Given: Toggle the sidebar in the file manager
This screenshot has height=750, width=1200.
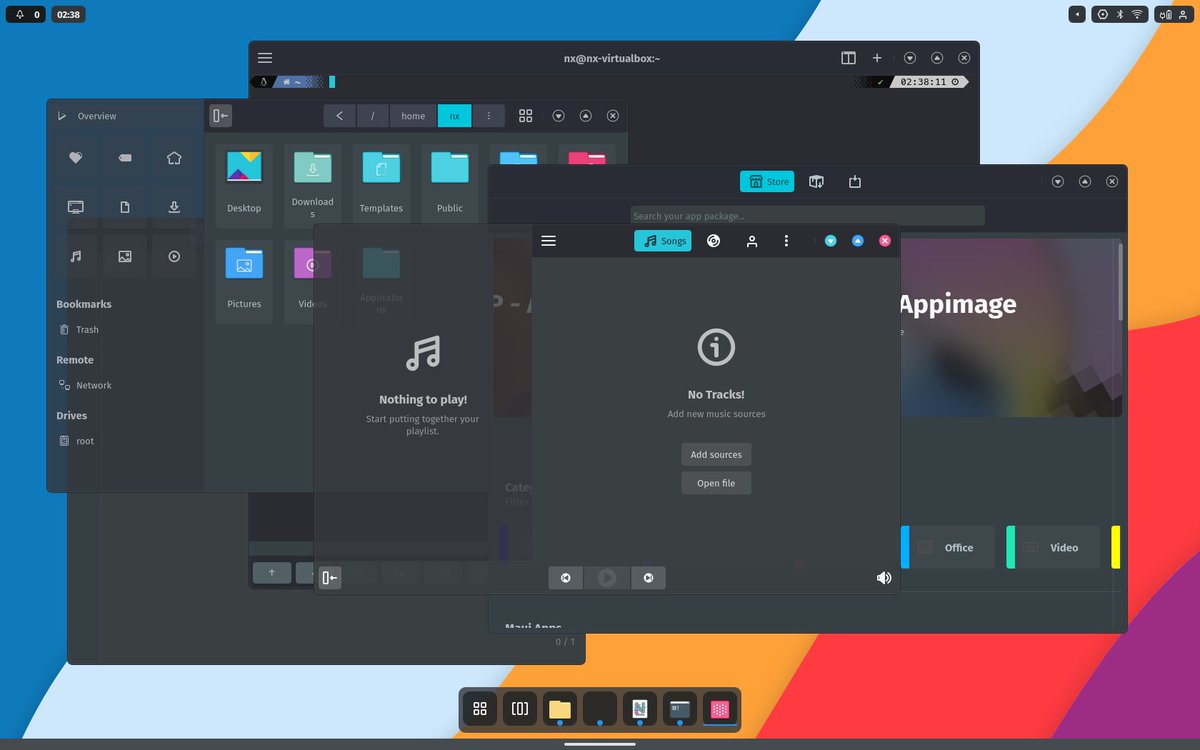Looking at the screenshot, I should (221, 116).
